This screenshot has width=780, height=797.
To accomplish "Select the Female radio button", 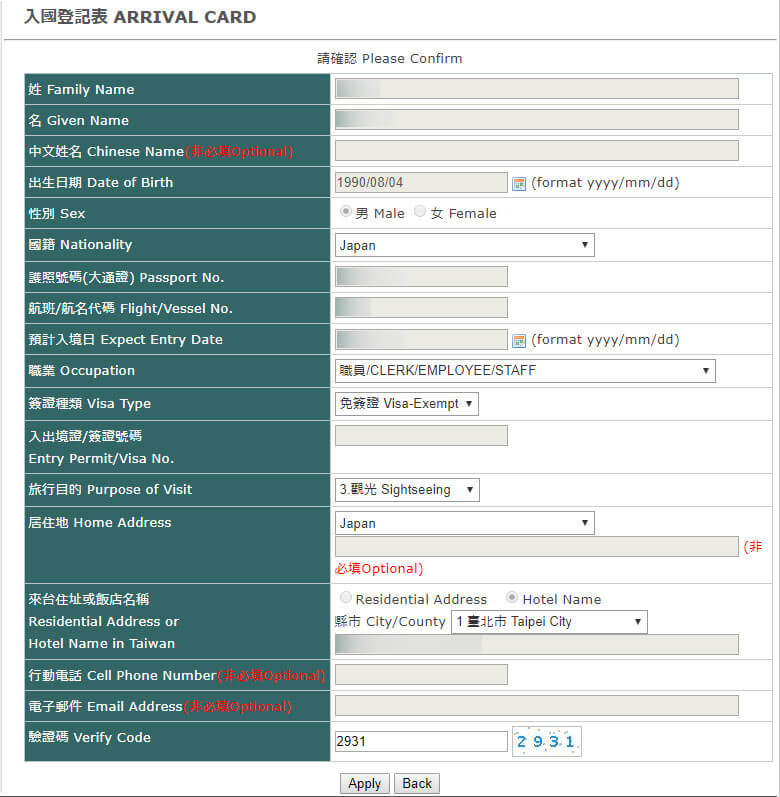I will [420, 211].
